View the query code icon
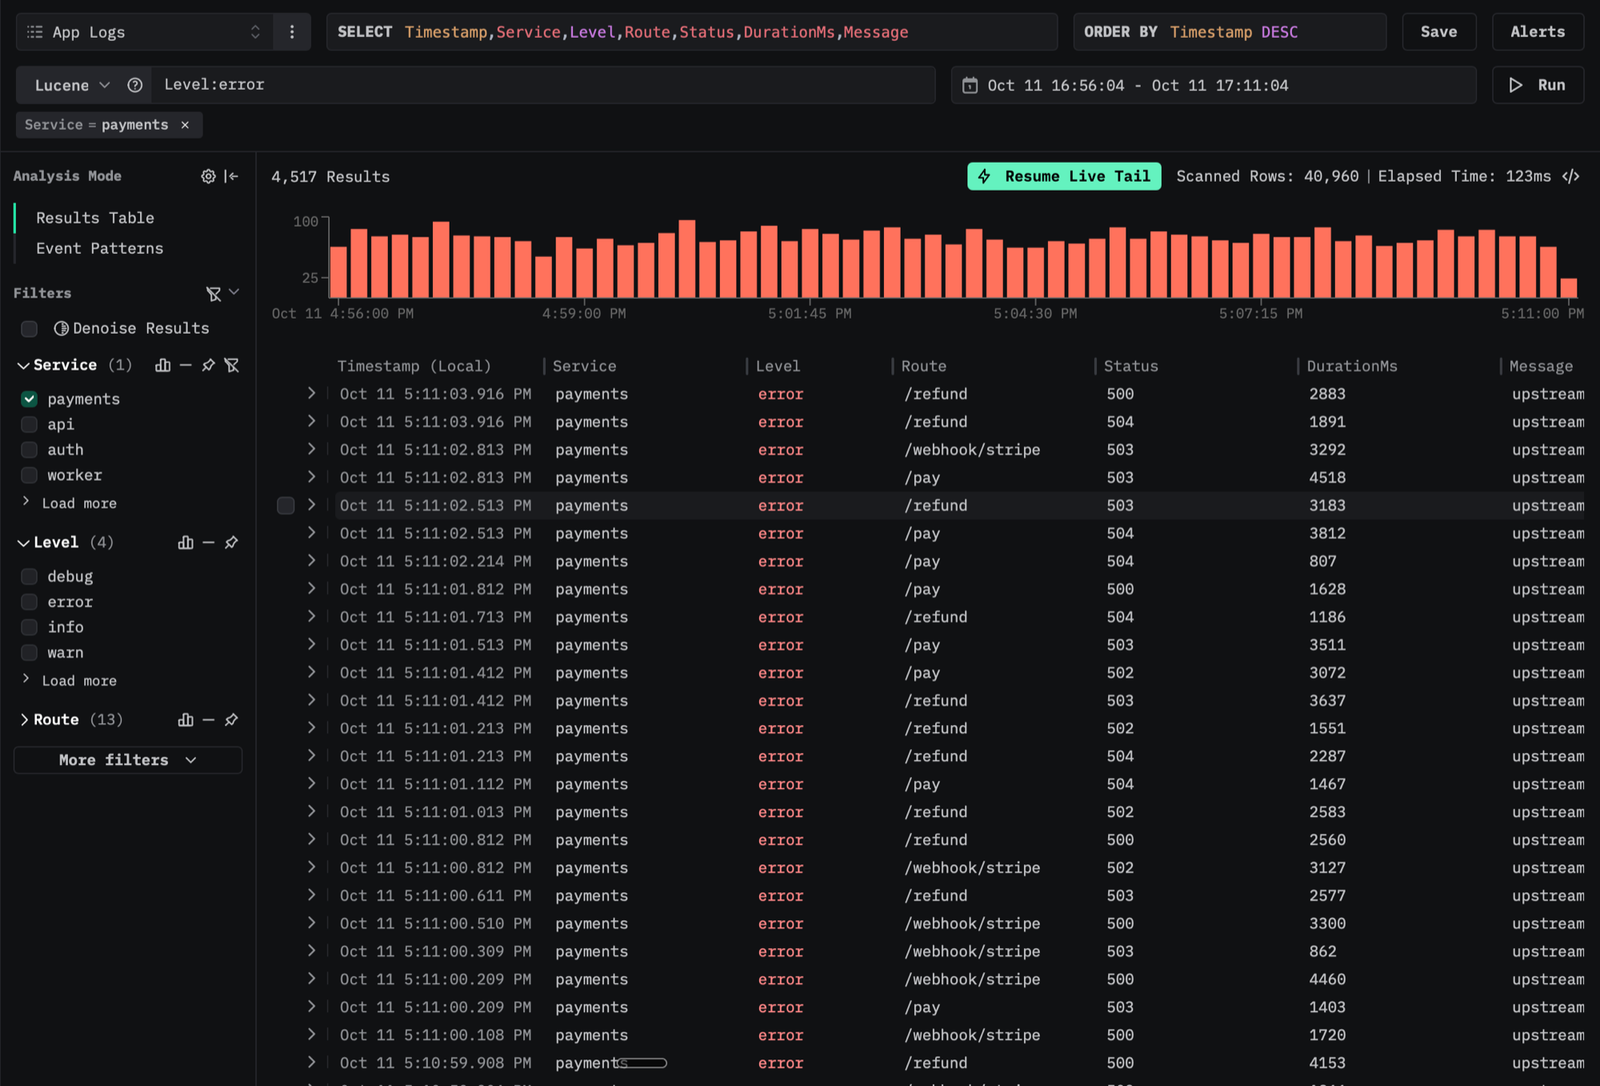 [x=1571, y=176]
